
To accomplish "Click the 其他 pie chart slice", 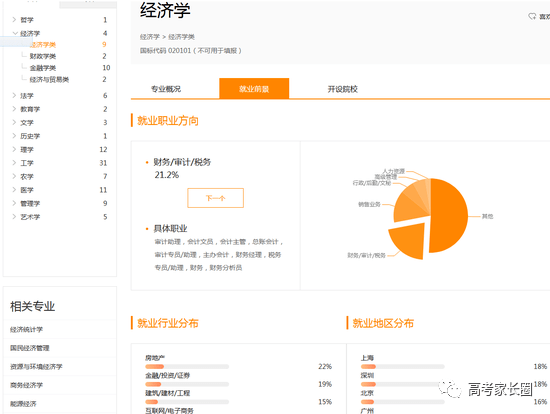I will pyautogui.click(x=450, y=216).
